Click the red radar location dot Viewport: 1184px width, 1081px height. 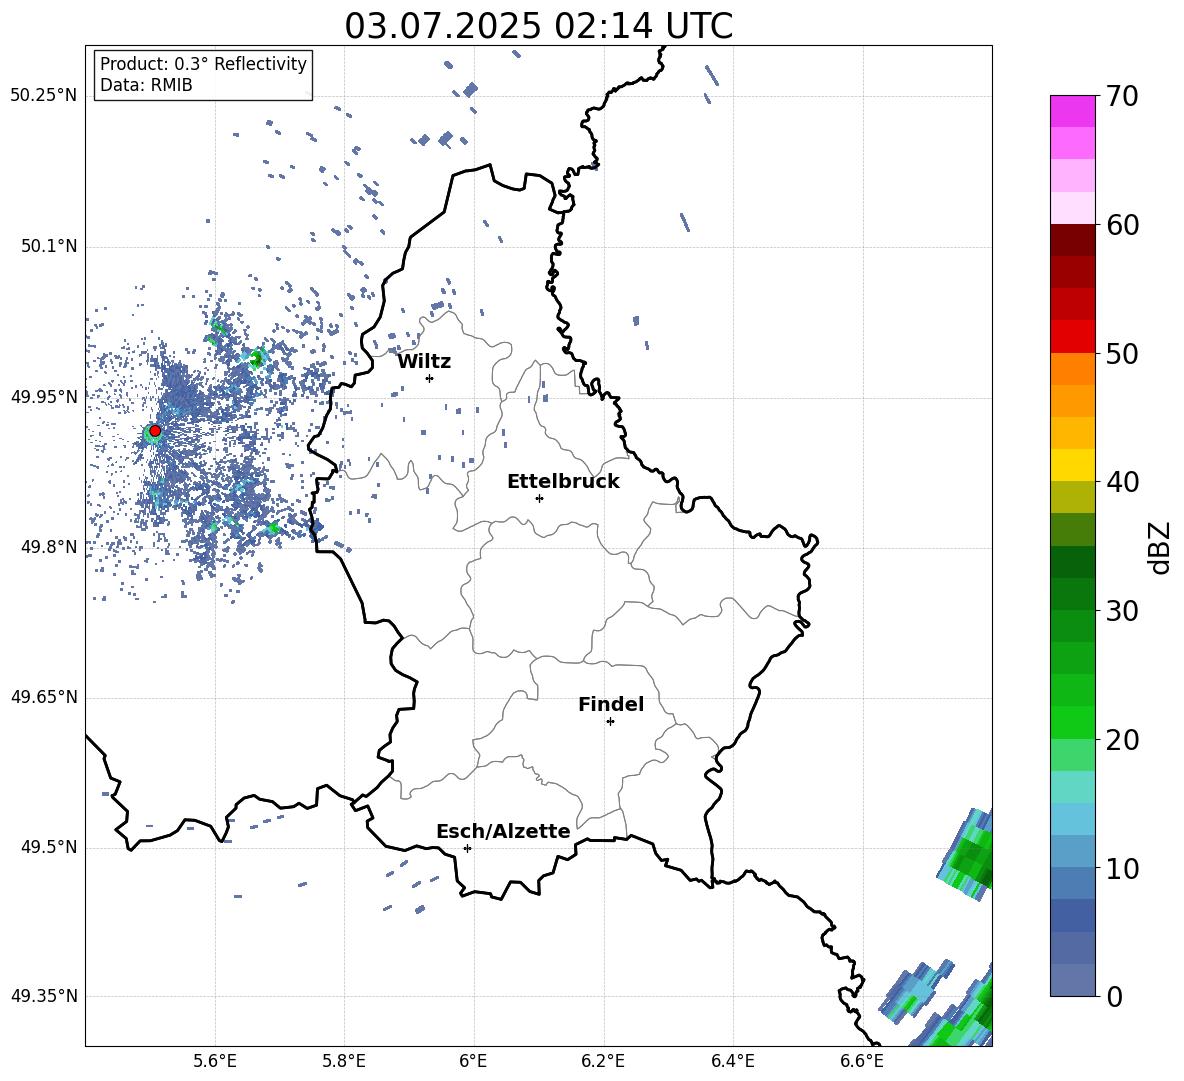coord(155,431)
